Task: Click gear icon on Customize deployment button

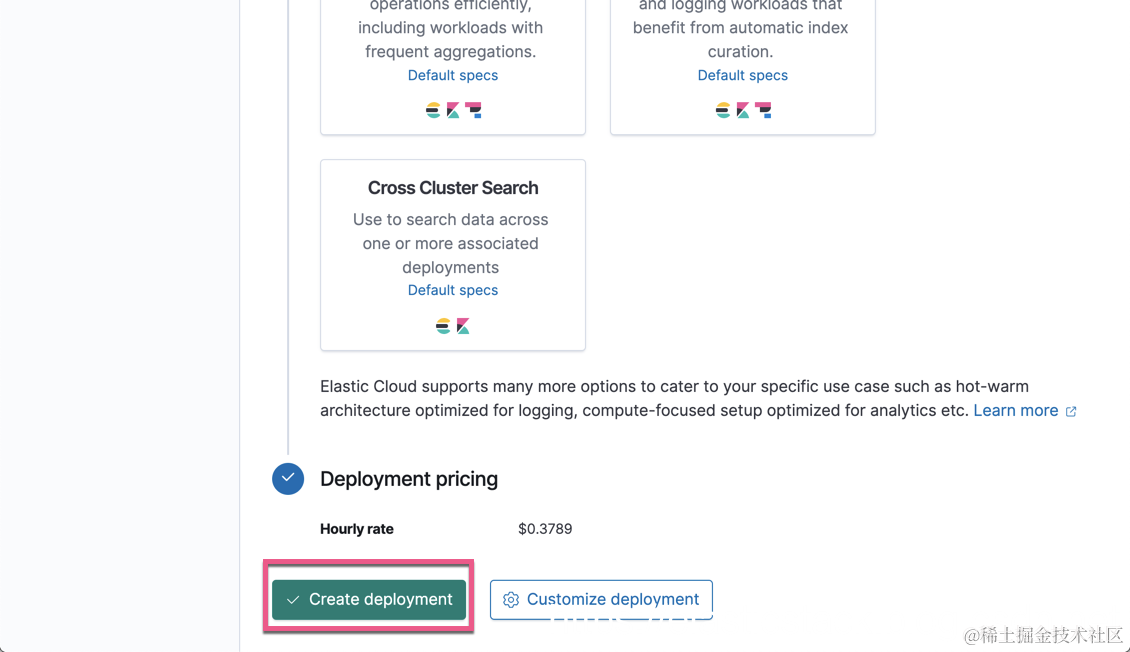Action: tap(511, 600)
